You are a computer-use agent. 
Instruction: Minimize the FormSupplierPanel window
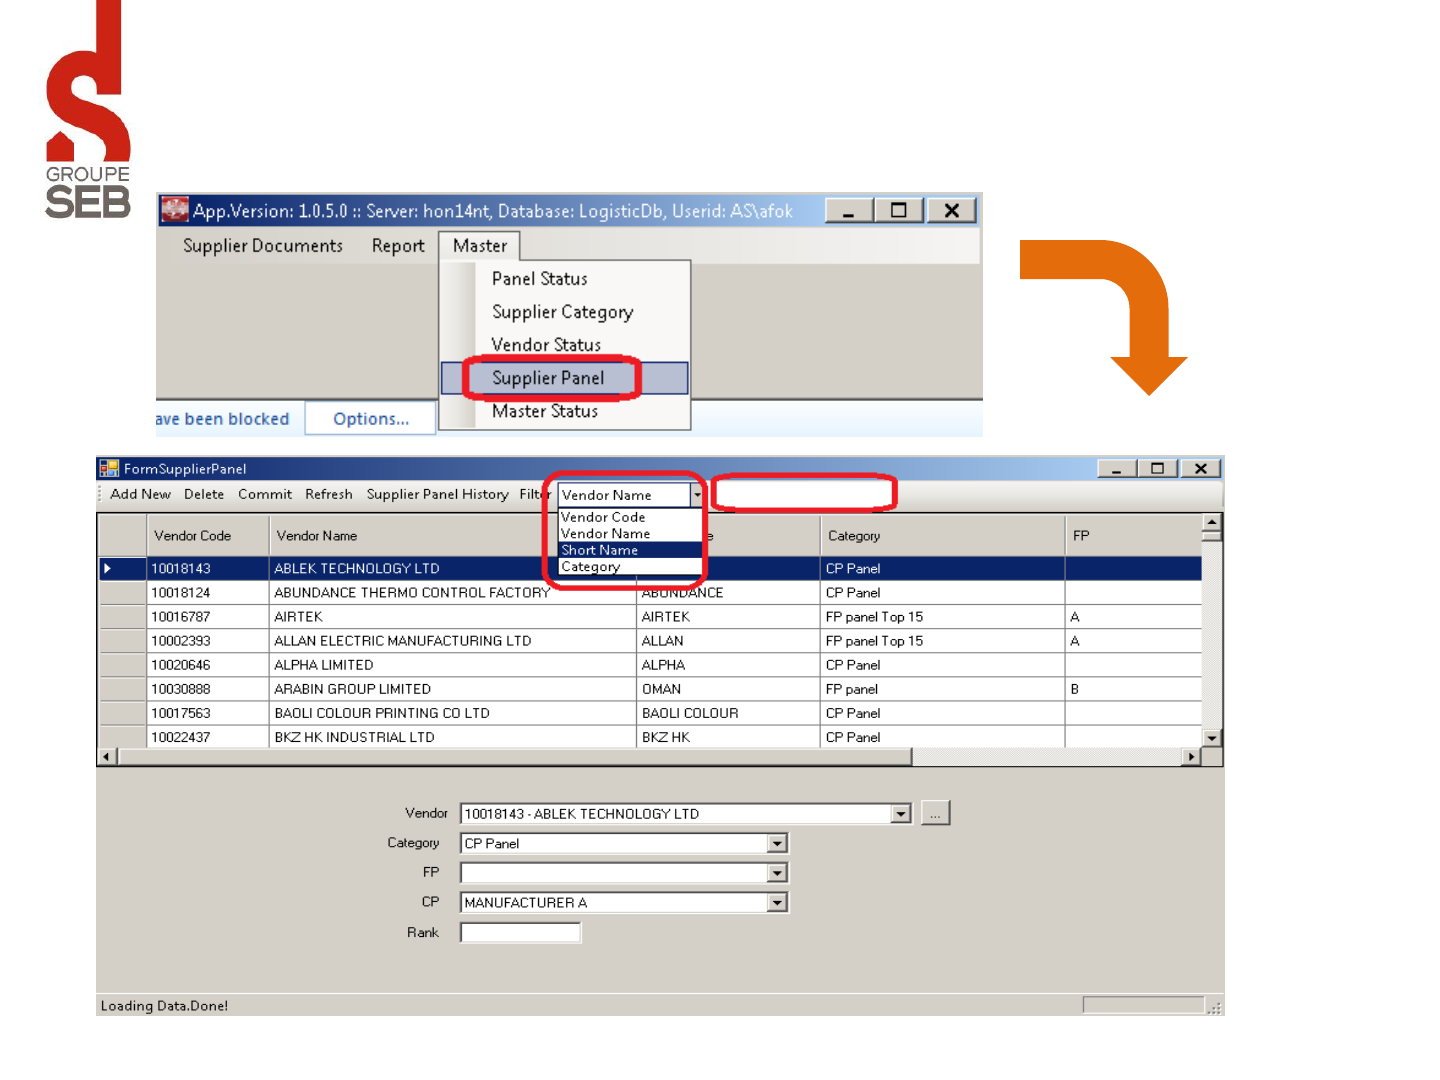coord(1116,468)
